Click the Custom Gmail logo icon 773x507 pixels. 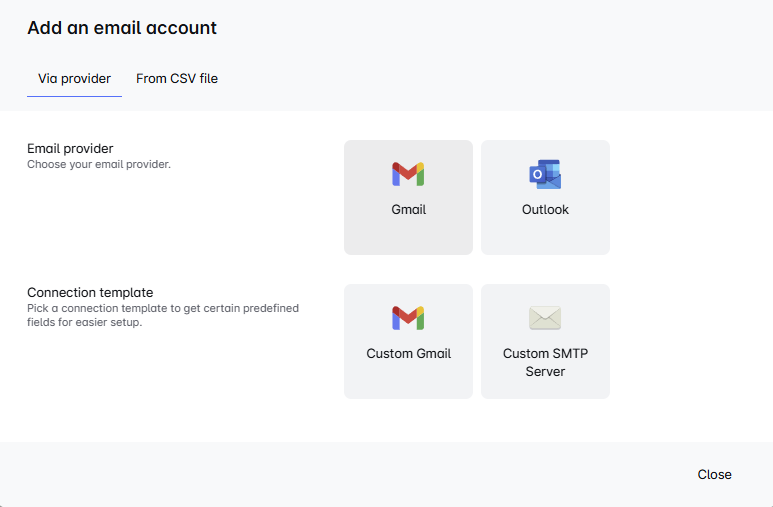(x=408, y=318)
